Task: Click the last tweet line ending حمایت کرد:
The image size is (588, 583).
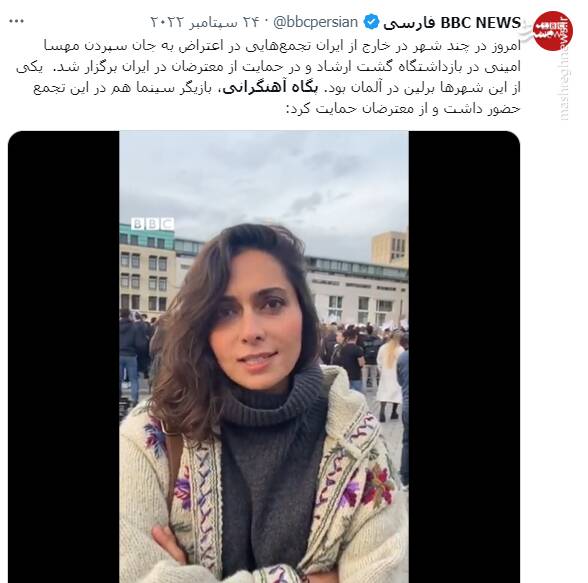Action: pyautogui.click(x=404, y=109)
